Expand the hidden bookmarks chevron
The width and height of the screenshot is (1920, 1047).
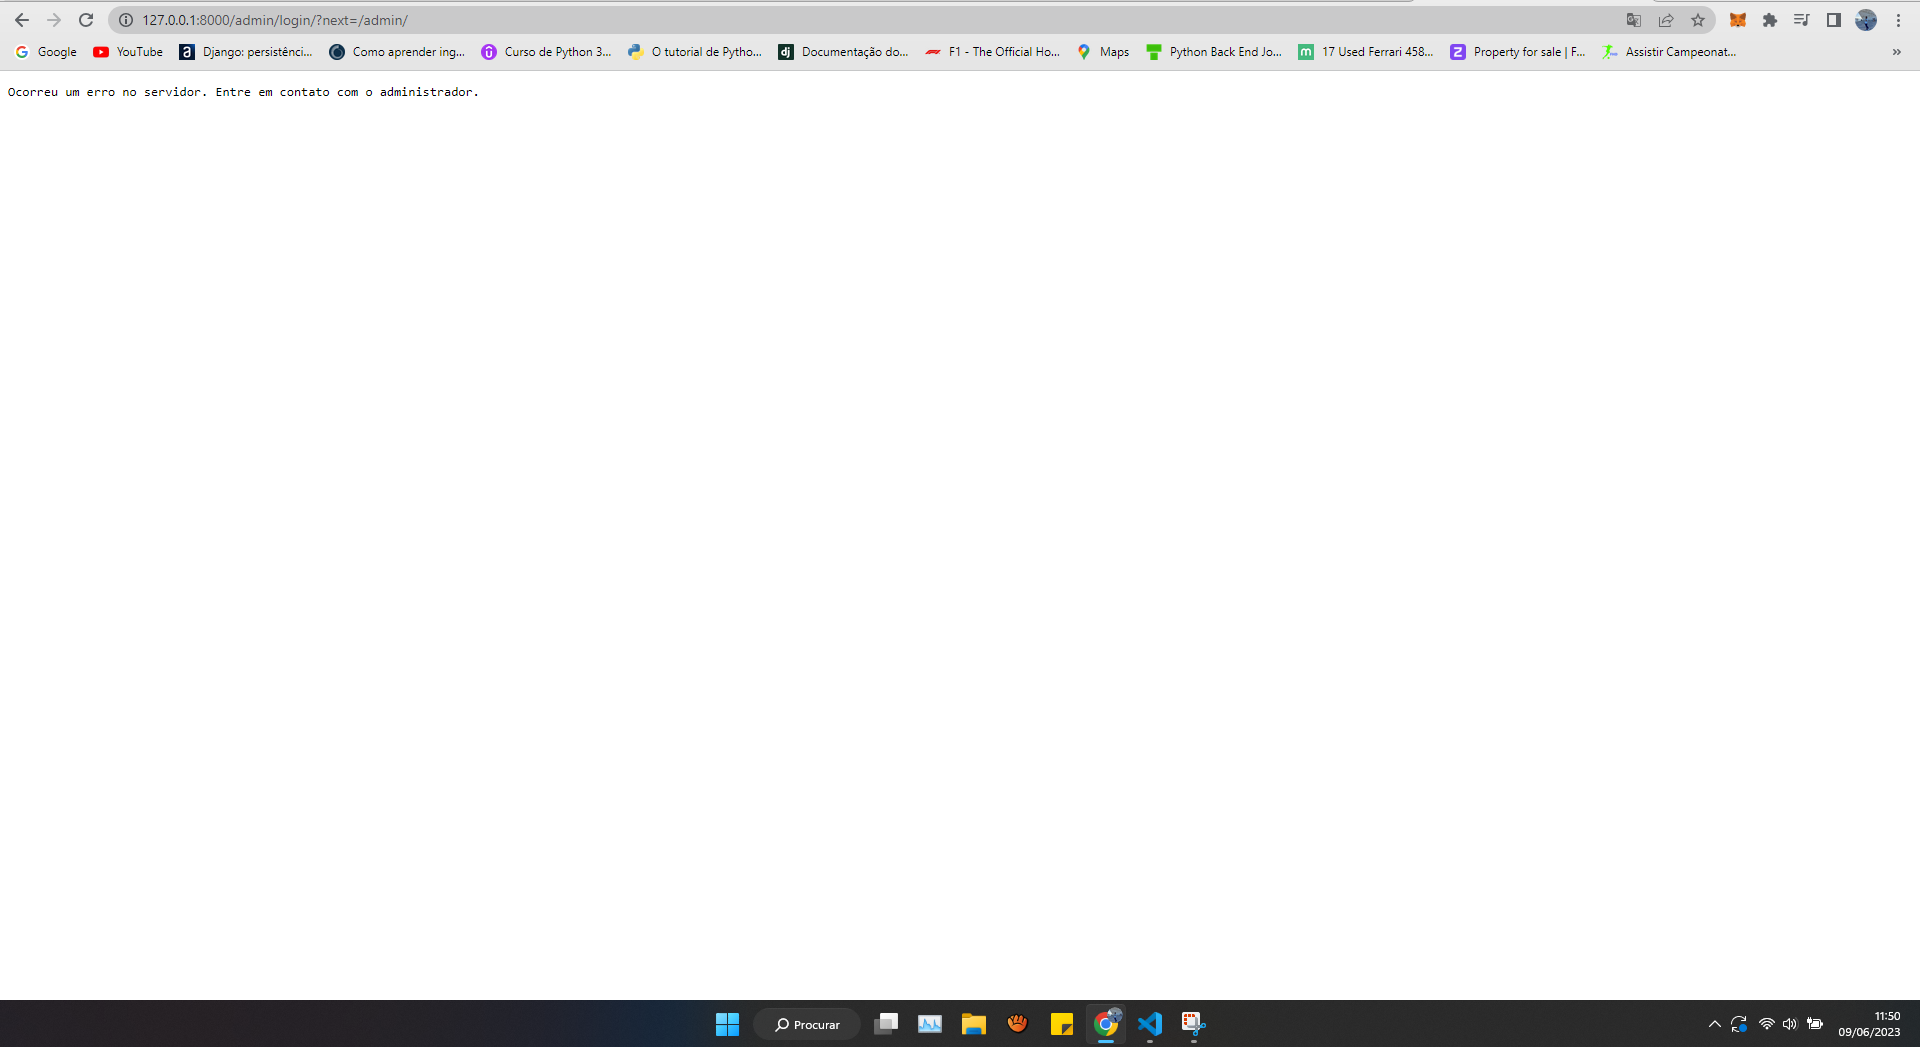(x=1896, y=52)
